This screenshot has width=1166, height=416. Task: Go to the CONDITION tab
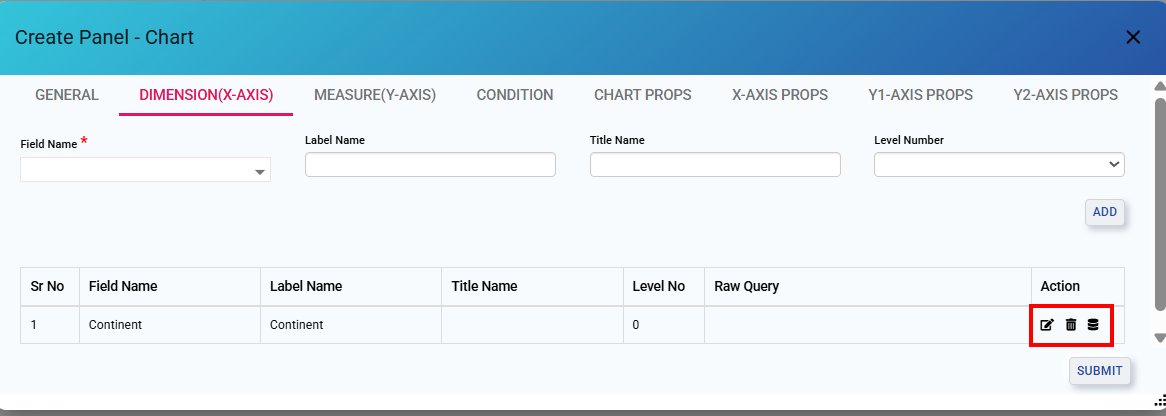click(x=515, y=96)
